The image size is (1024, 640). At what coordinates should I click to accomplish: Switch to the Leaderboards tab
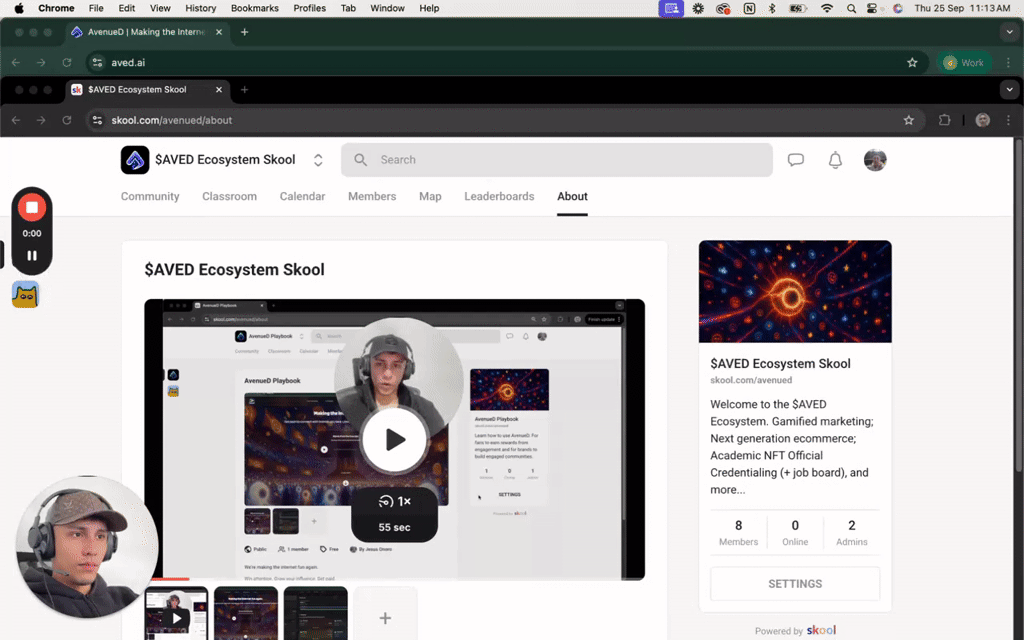pos(499,197)
